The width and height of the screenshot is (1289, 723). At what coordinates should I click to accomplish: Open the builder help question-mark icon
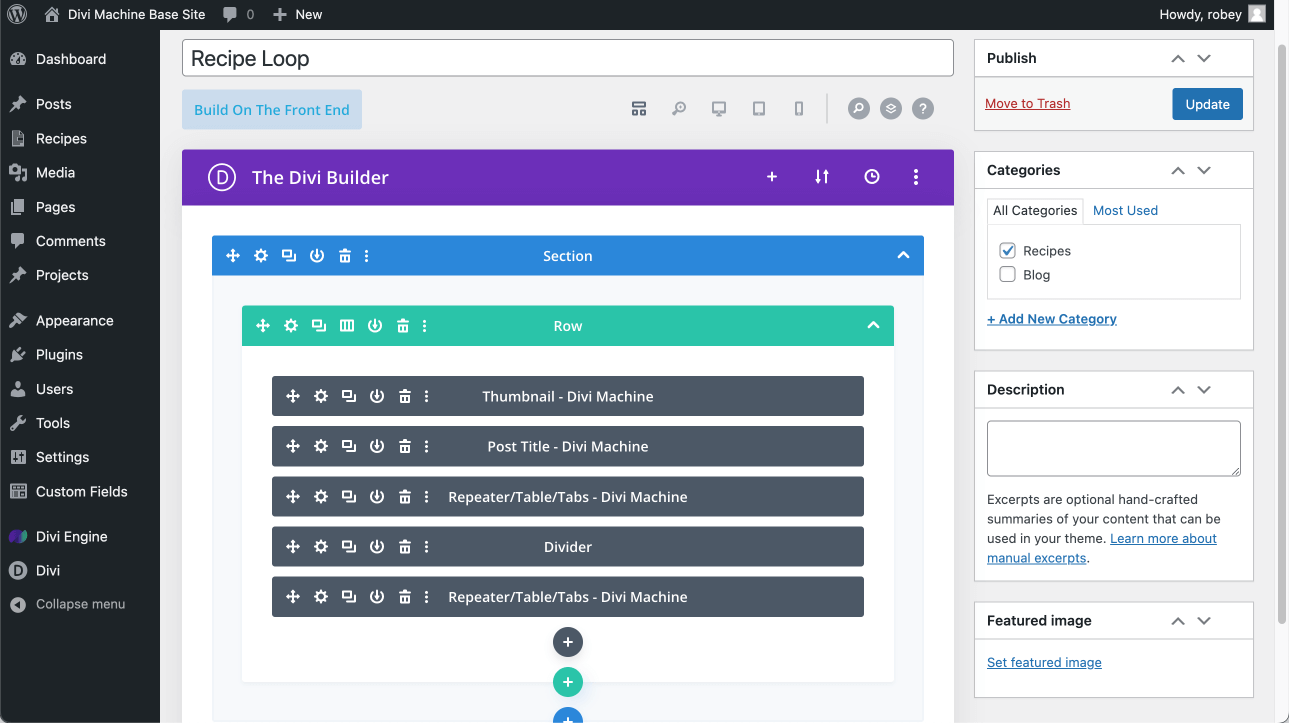[x=923, y=109]
